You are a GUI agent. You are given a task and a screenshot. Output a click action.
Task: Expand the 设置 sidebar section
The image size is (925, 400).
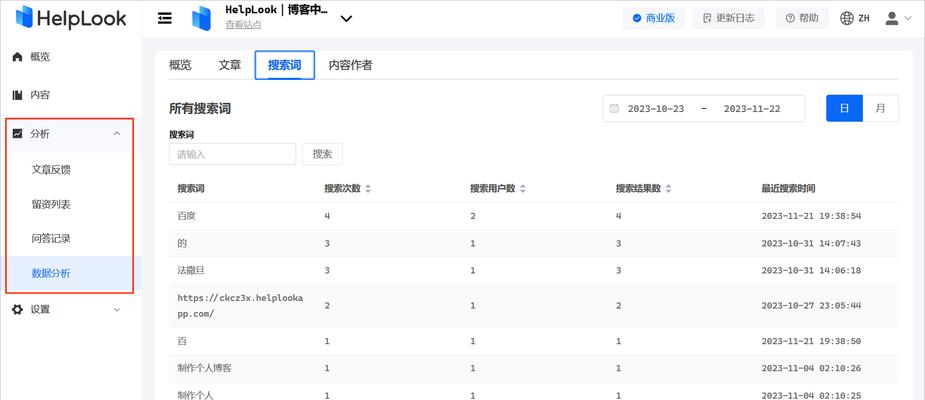(71, 309)
